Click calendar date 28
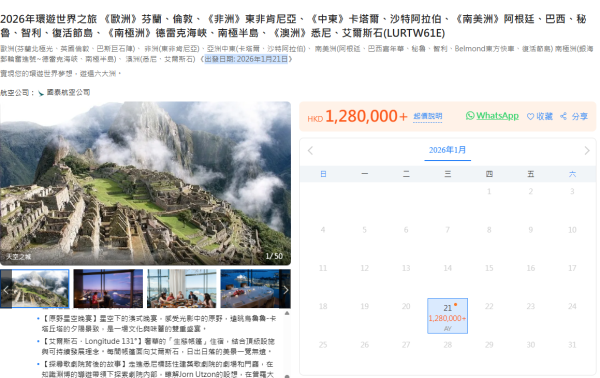 coord(447,345)
